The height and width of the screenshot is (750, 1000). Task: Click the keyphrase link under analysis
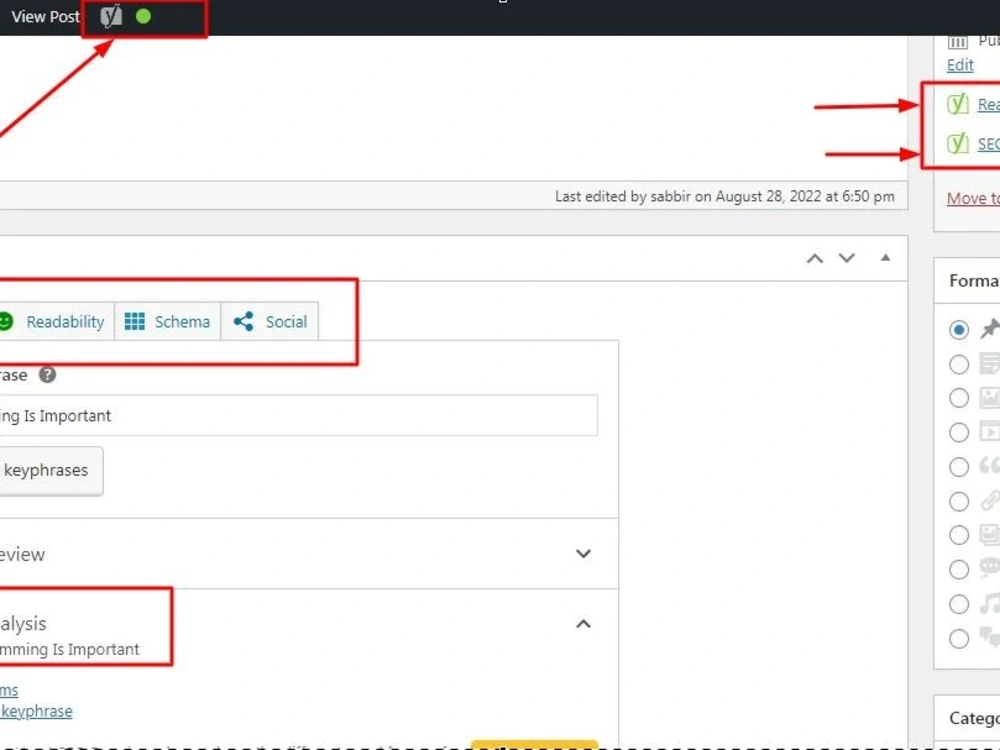click(x=36, y=711)
